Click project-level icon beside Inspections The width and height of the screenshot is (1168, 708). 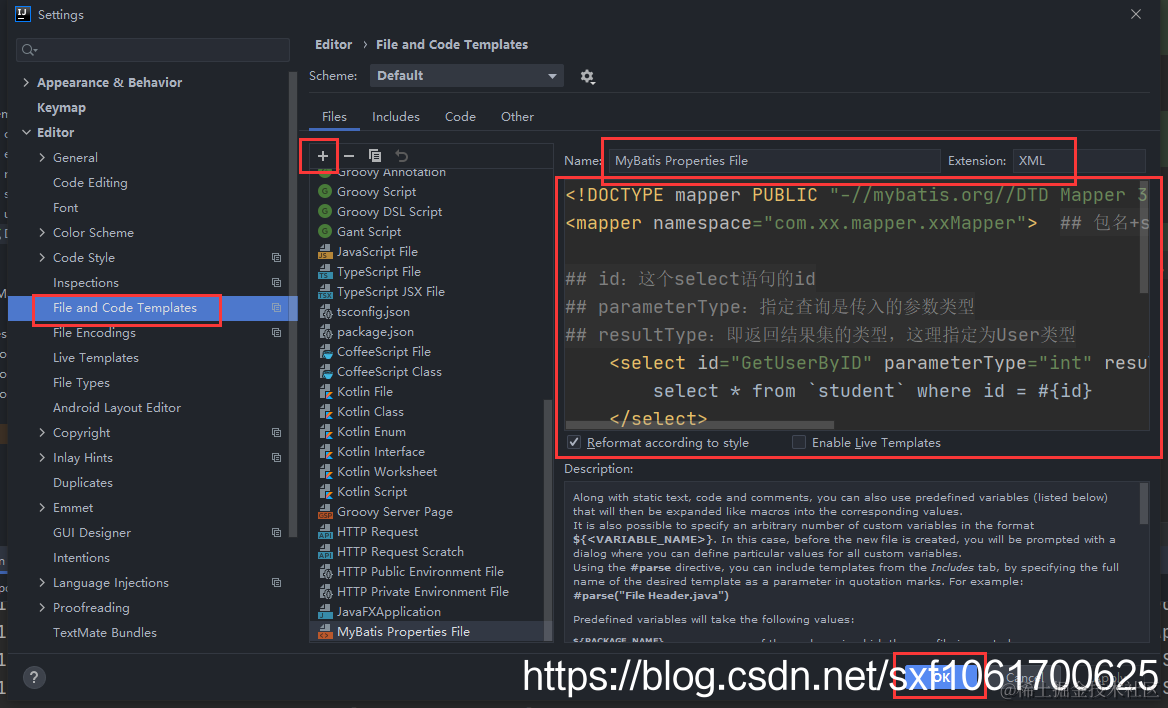pyautogui.click(x=276, y=283)
